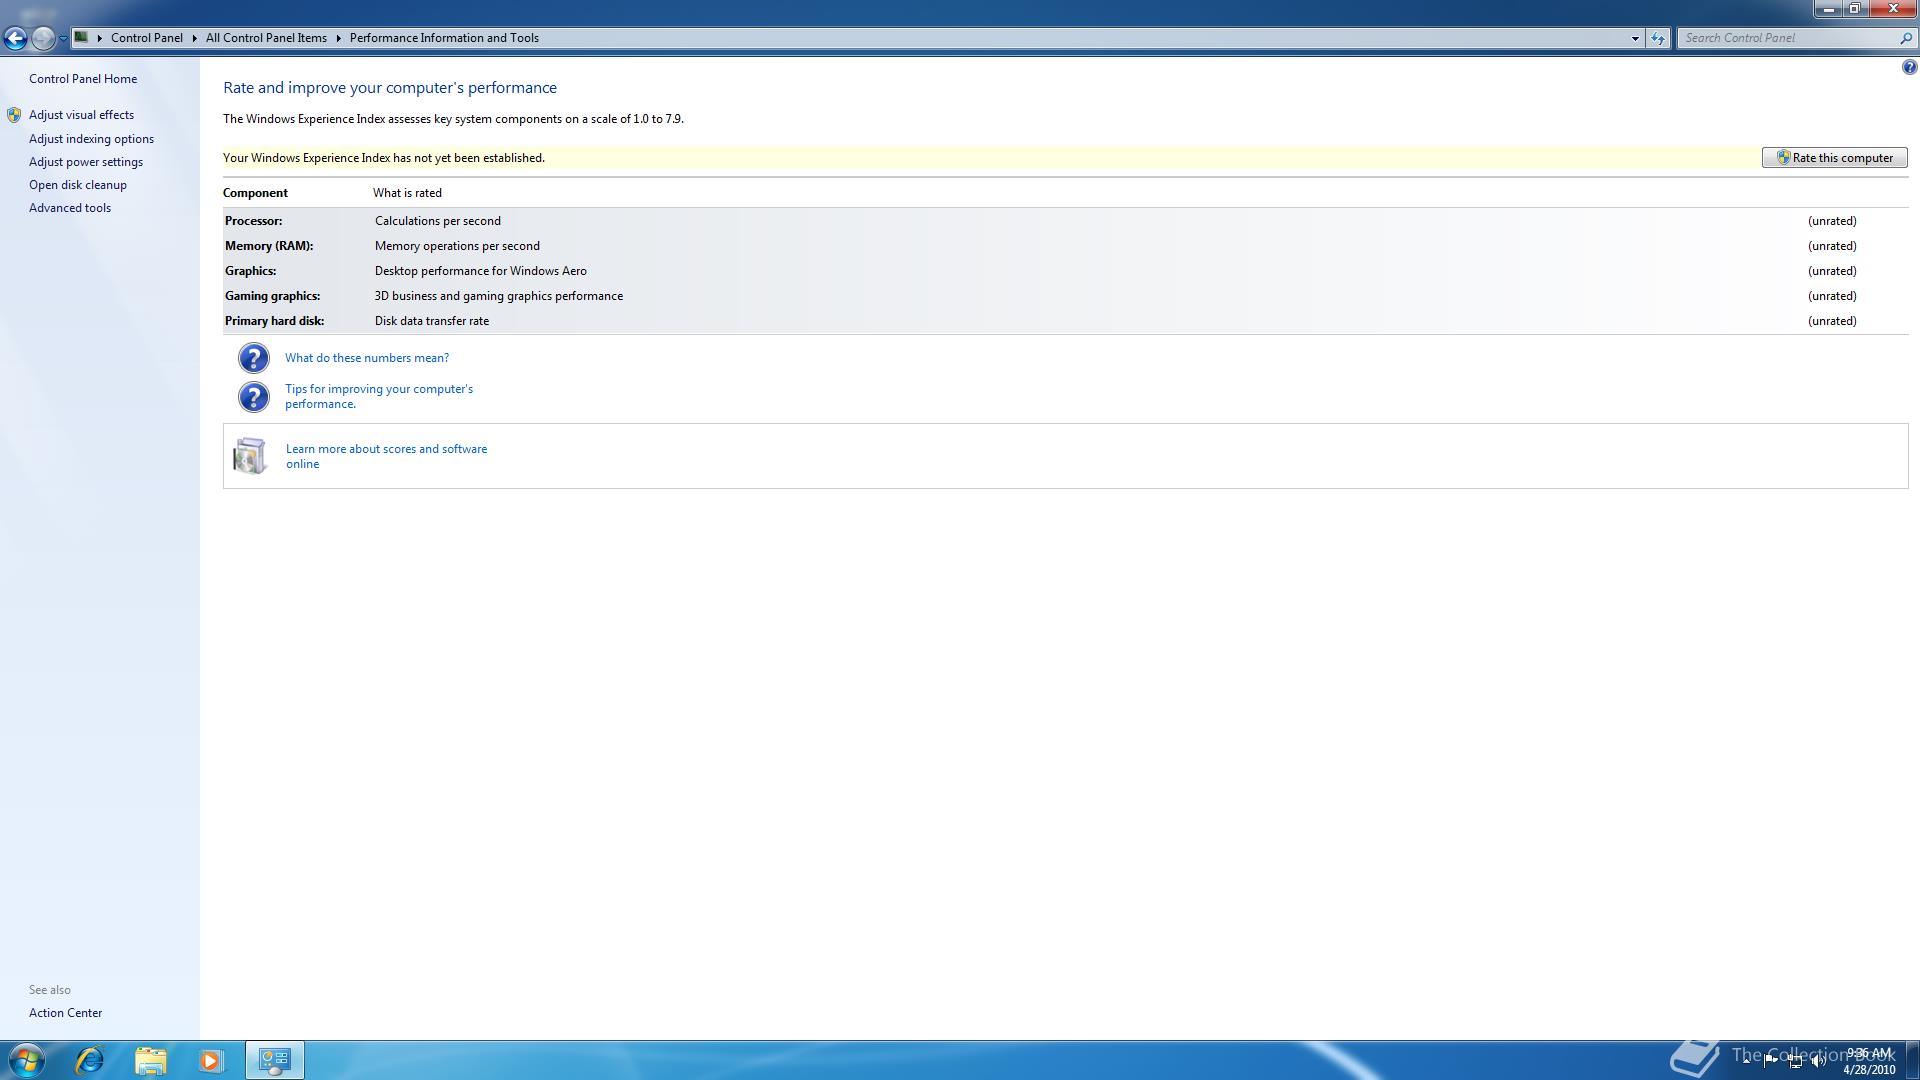
Task: Open the Help question mark icon
Action: pos(1909,68)
